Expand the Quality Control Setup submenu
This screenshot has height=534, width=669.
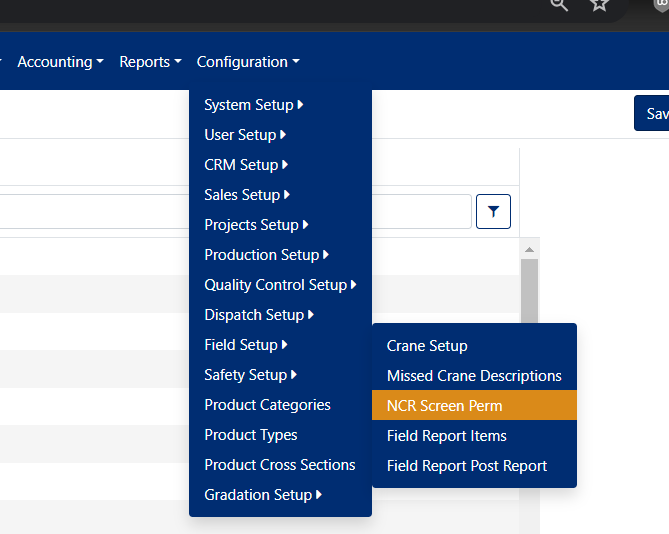tap(280, 285)
